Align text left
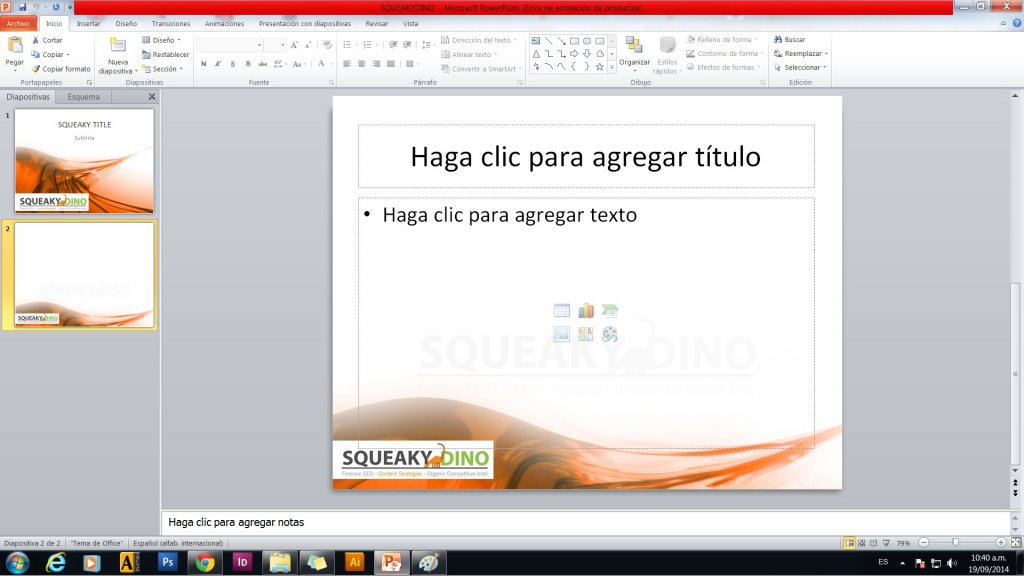Image resolution: width=1024 pixels, height=576 pixels. point(347,64)
